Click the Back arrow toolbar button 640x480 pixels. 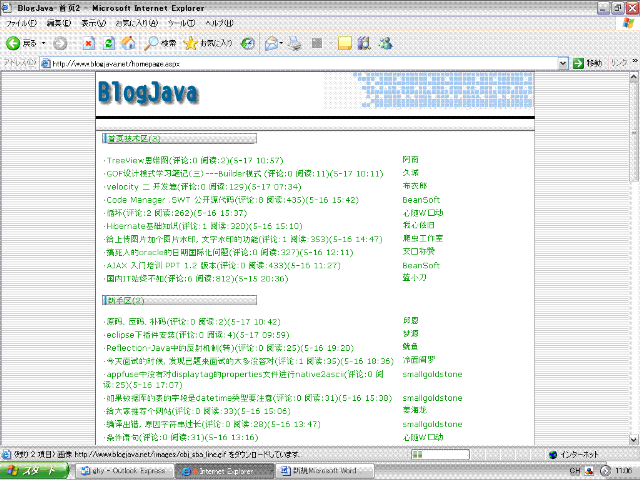[13, 43]
